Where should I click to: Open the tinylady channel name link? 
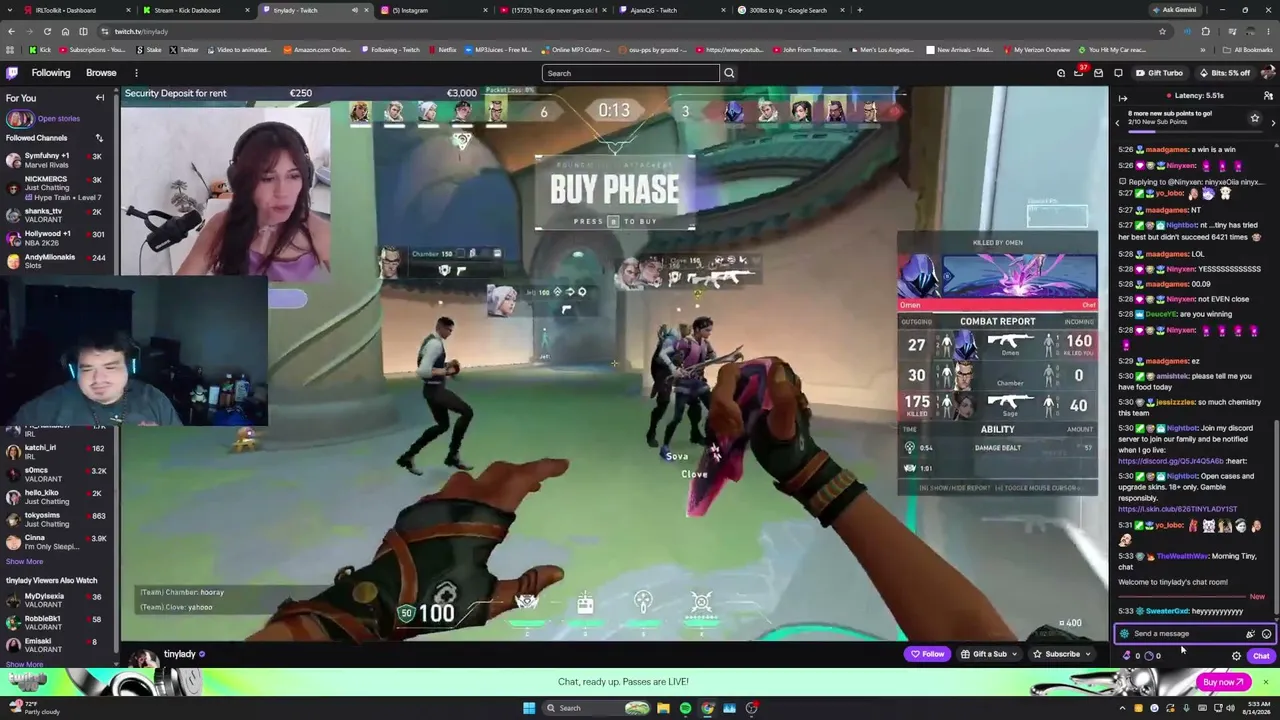pos(179,654)
